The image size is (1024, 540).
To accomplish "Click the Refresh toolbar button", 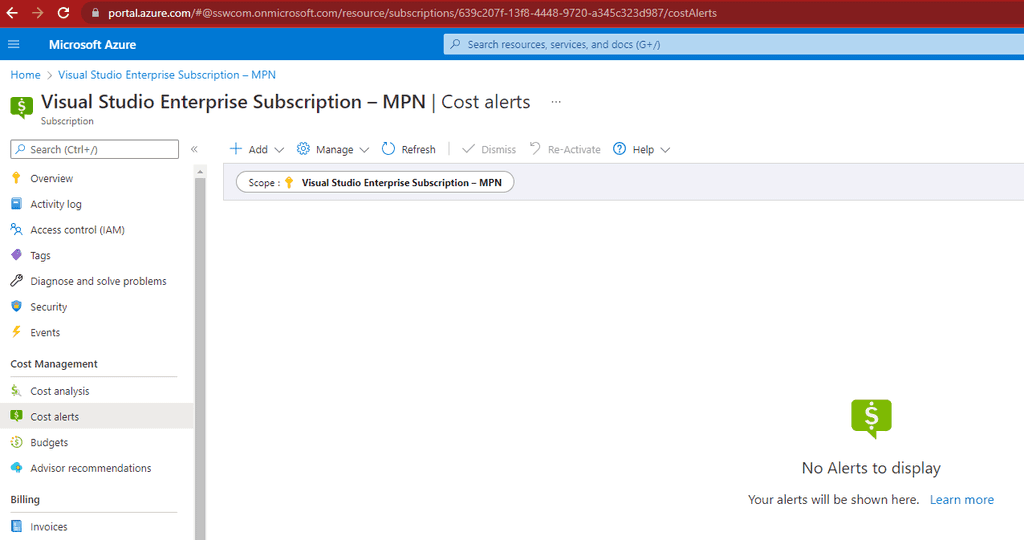I will click(409, 149).
